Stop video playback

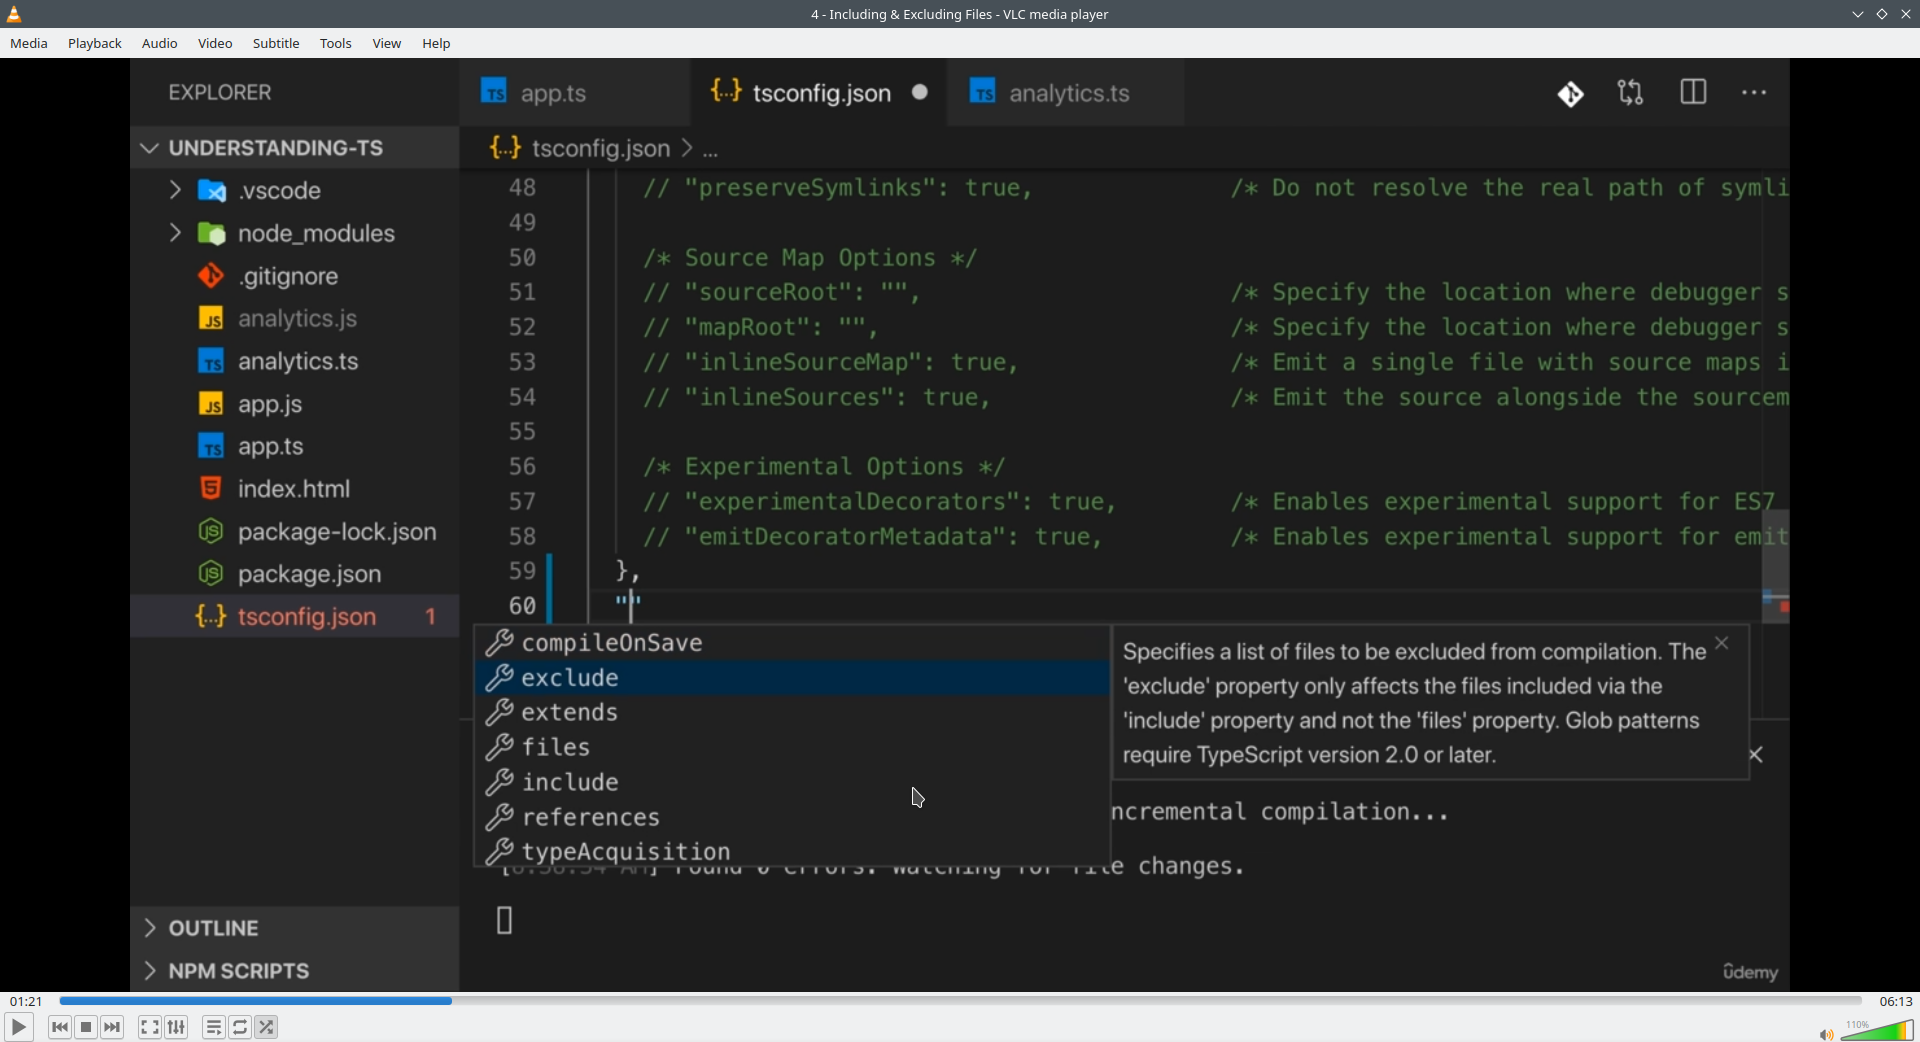[x=86, y=1027]
